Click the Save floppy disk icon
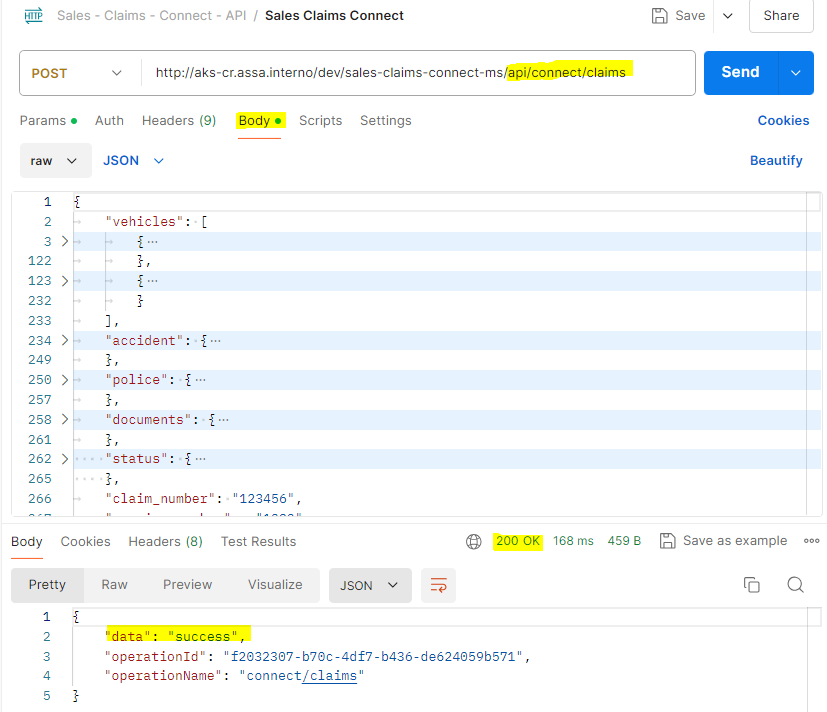This screenshot has height=712, width=827. point(659,16)
